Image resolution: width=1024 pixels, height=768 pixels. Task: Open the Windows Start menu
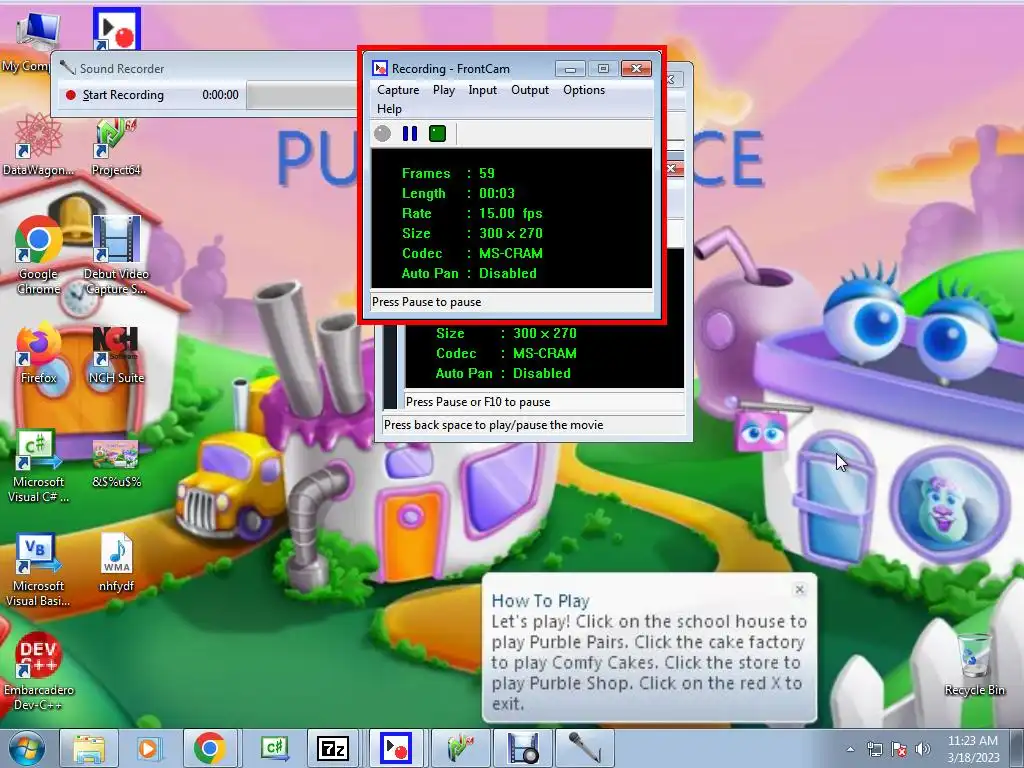[x=26, y=748]
